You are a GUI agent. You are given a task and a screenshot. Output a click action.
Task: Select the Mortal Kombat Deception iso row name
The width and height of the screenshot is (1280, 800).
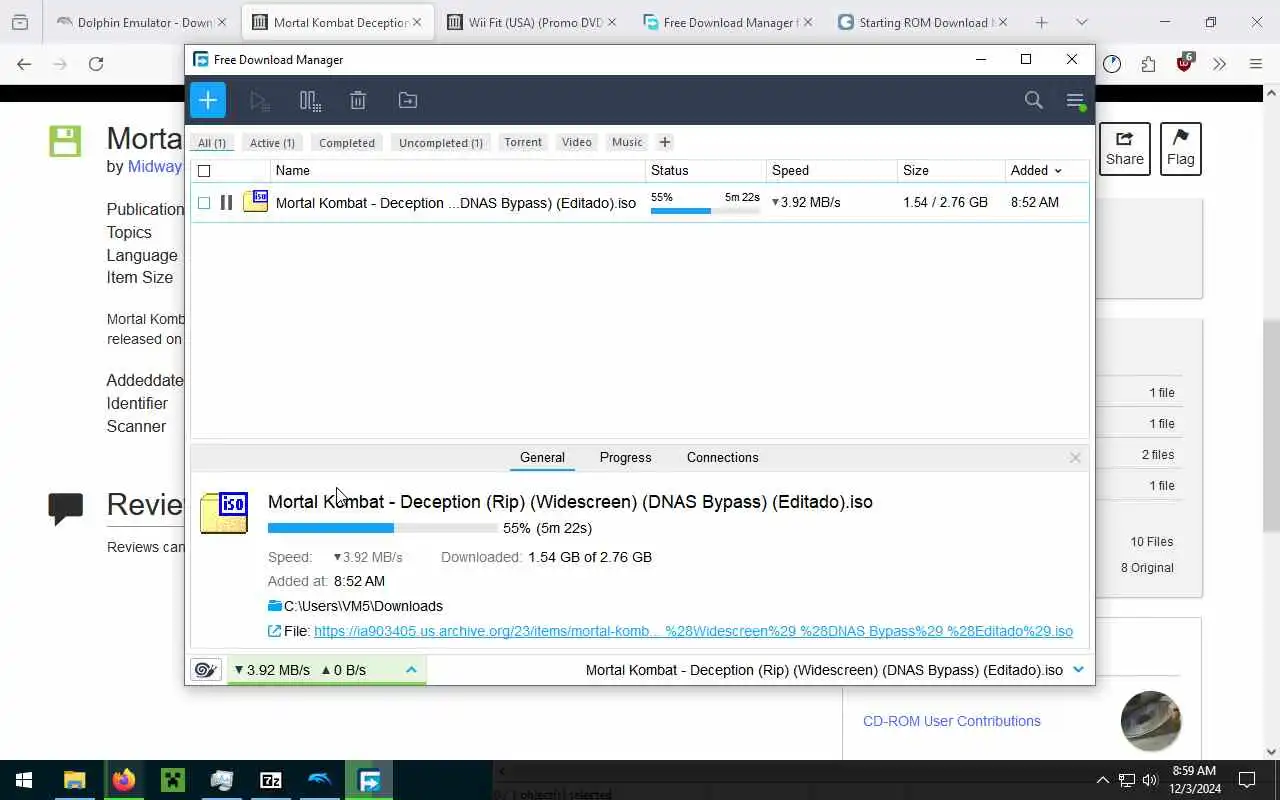(456, 203)
